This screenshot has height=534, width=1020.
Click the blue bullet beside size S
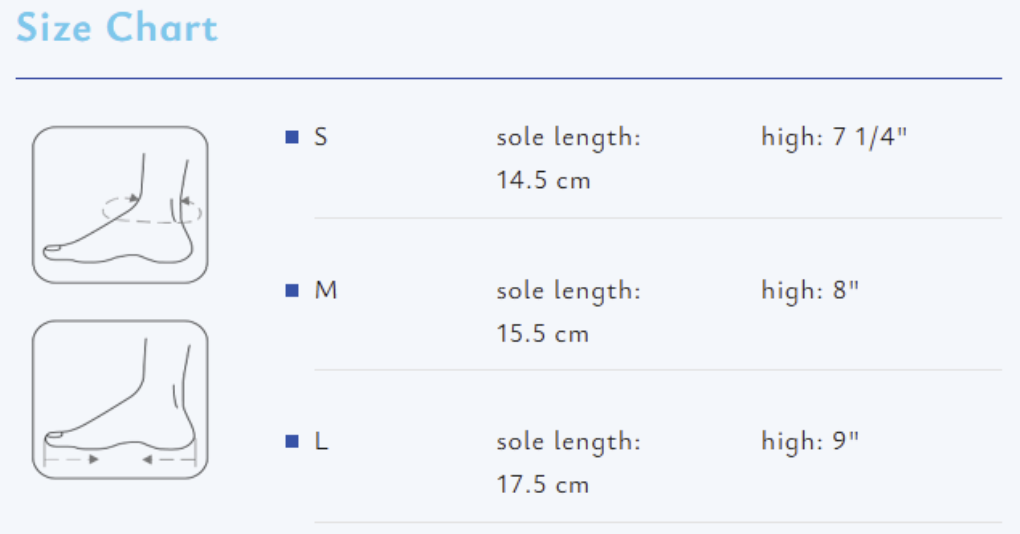pyautogui.click(x=292, y=137)
